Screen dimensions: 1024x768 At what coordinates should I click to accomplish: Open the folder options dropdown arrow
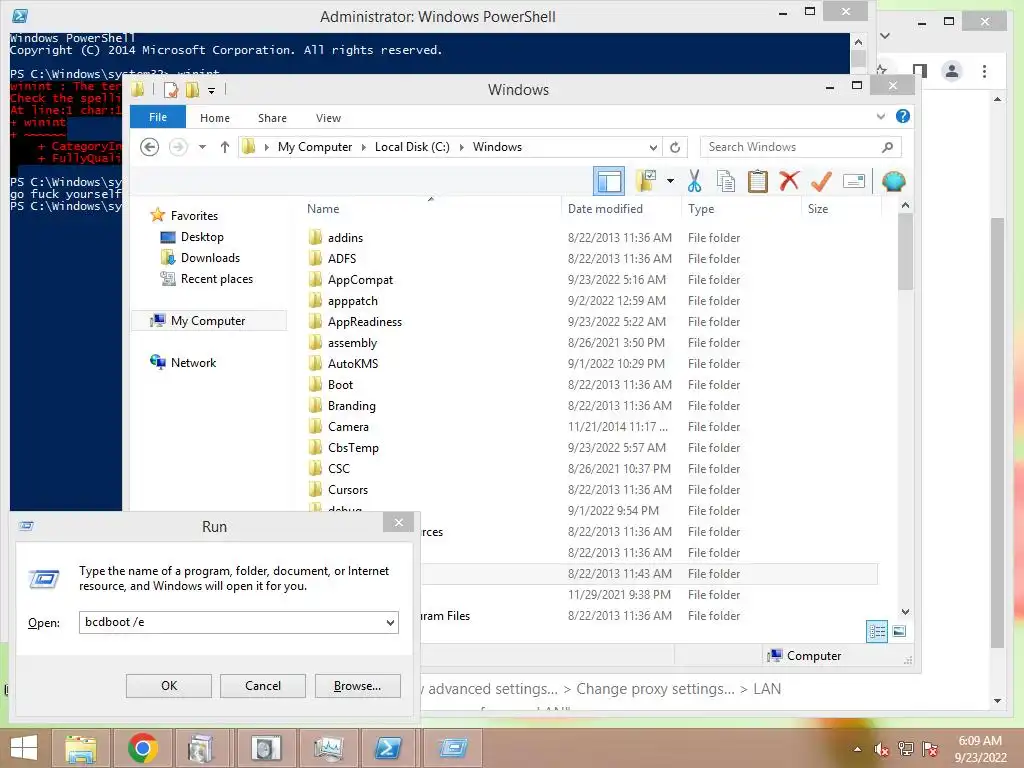tap(670, 181)
